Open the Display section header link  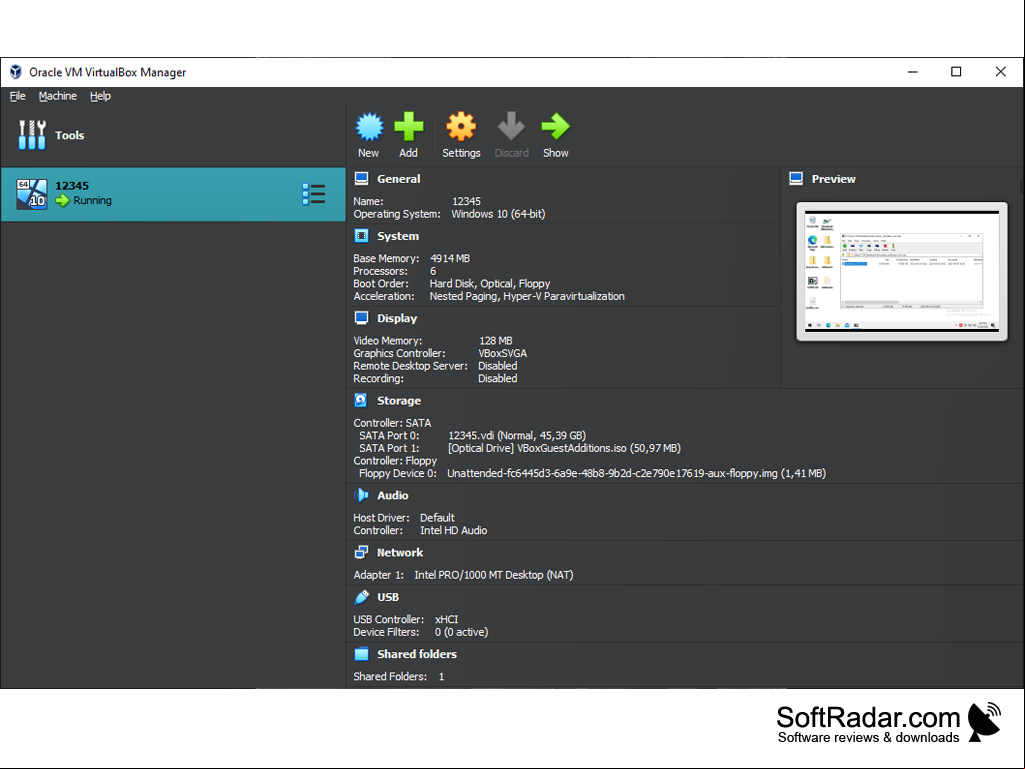click(x=397, y=318)
